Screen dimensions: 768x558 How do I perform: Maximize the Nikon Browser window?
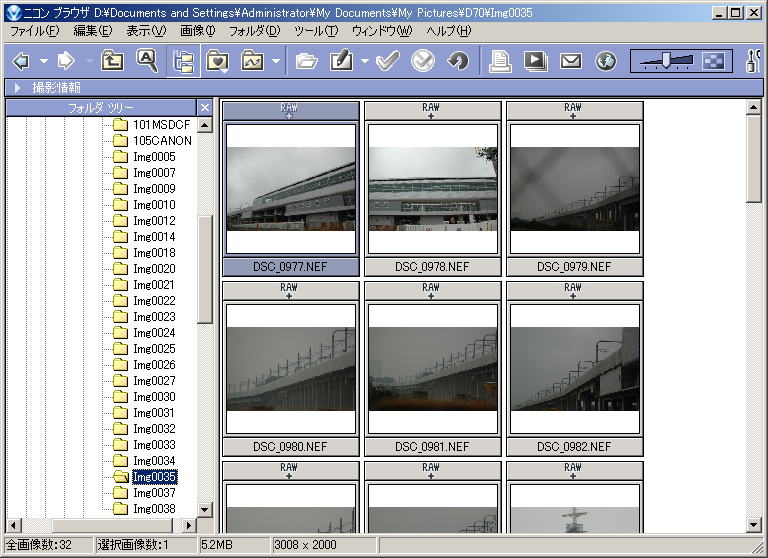coord(736,13)
